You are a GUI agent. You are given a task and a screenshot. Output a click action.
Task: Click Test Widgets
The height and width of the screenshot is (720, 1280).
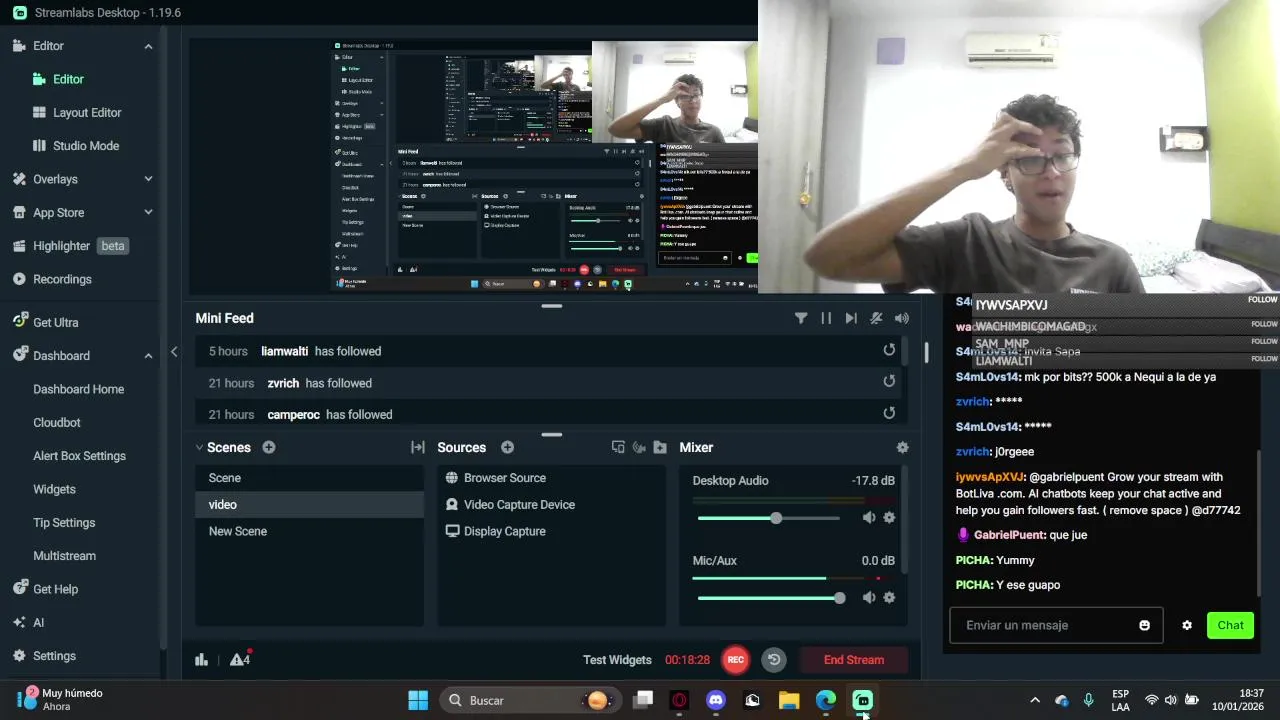pos(617,660)
